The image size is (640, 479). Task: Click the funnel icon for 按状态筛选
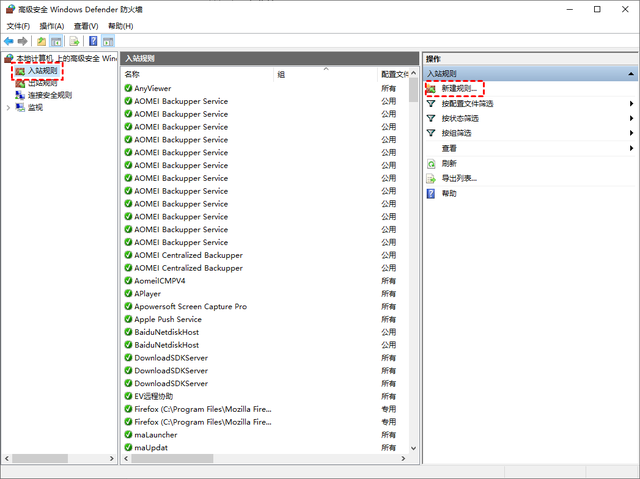[x=431, y=118]
